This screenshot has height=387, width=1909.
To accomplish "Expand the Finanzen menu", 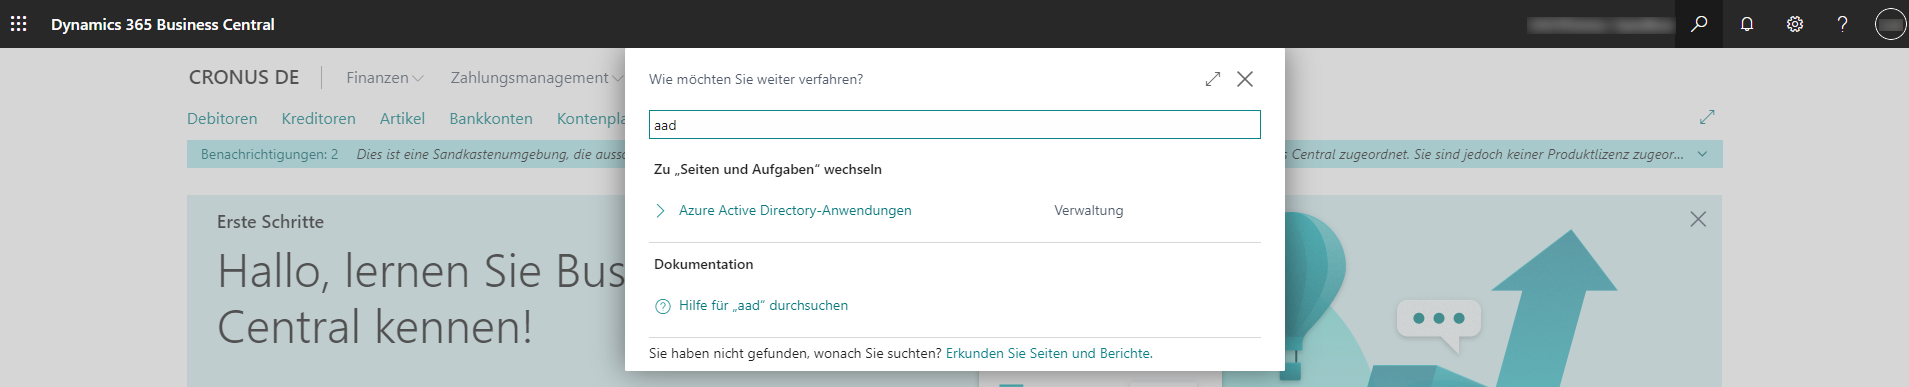I will click(x=385, y=77).
